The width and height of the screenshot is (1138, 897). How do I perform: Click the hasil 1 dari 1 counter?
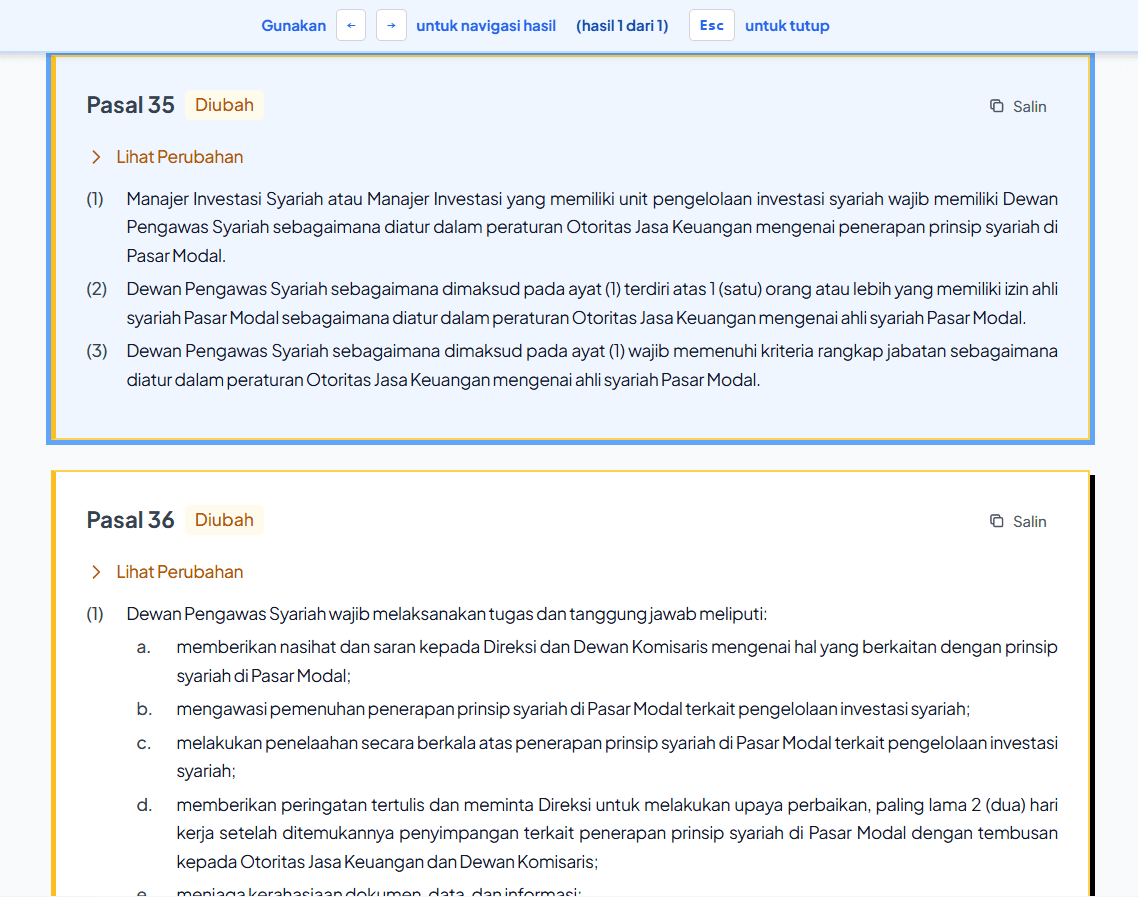tap(622, 25)
